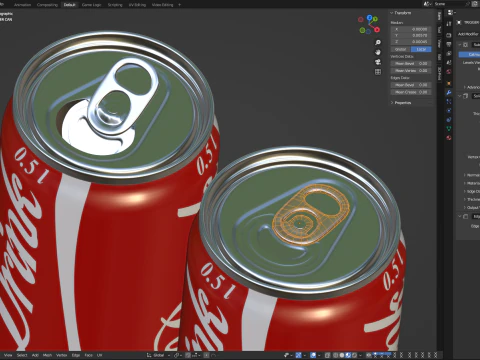Screen dimensions: 480x360
Task: Click the new scene icon beside Scene field
Action: pyautogui.click(x=475, y=4)
